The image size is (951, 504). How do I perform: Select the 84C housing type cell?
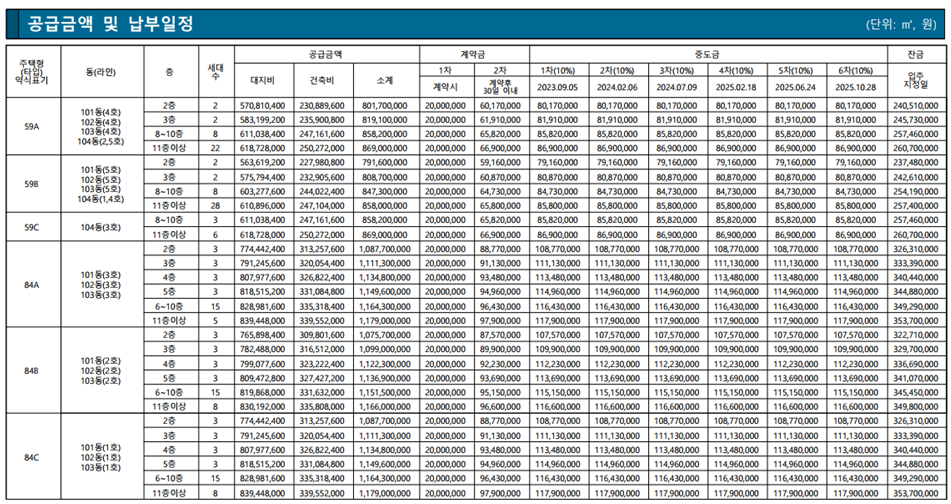coord(32,457)
